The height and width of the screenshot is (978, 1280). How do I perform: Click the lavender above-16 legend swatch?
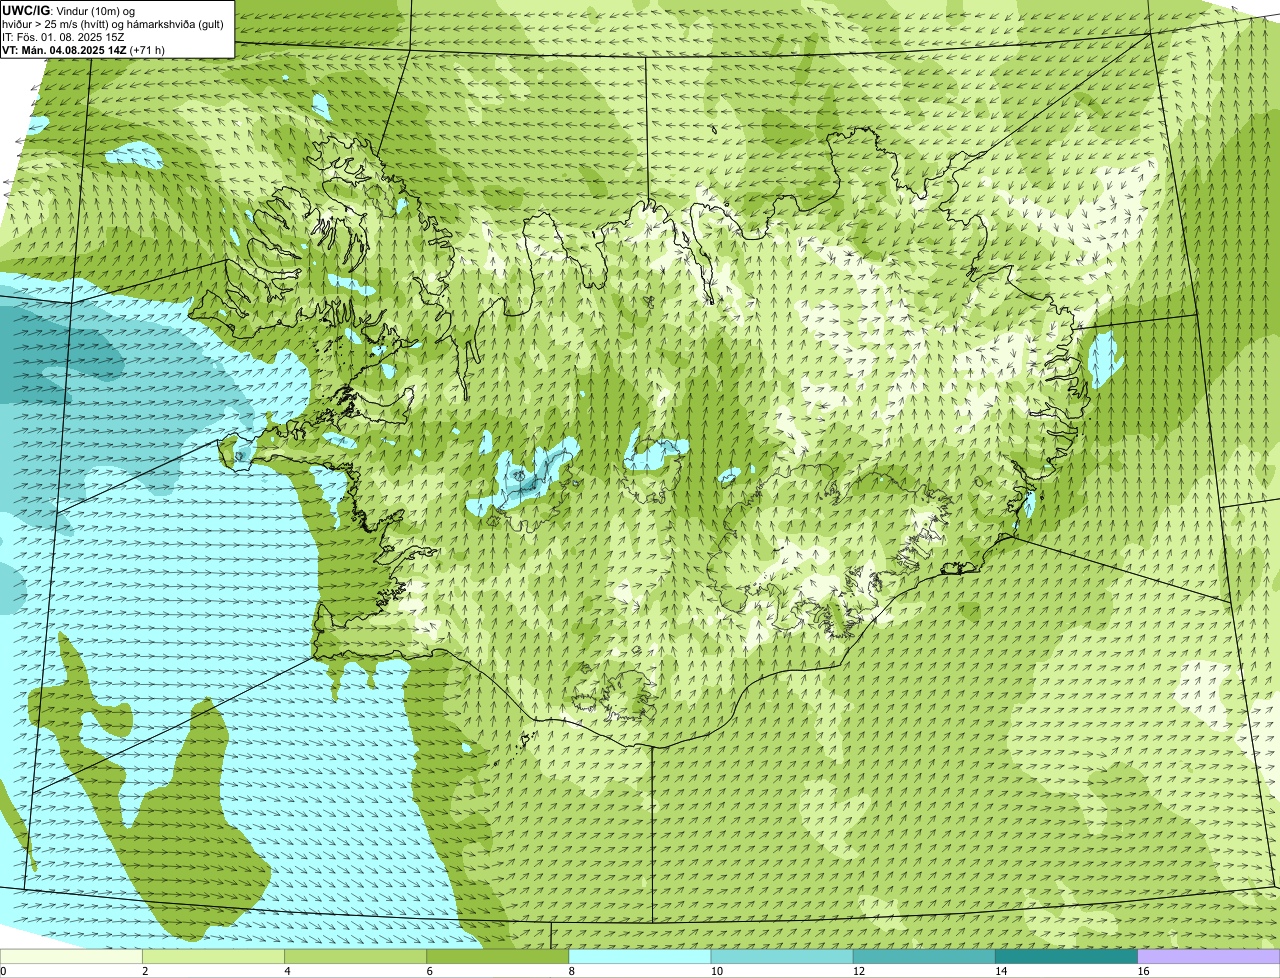pyautogui.click(x=1209, y=957)
